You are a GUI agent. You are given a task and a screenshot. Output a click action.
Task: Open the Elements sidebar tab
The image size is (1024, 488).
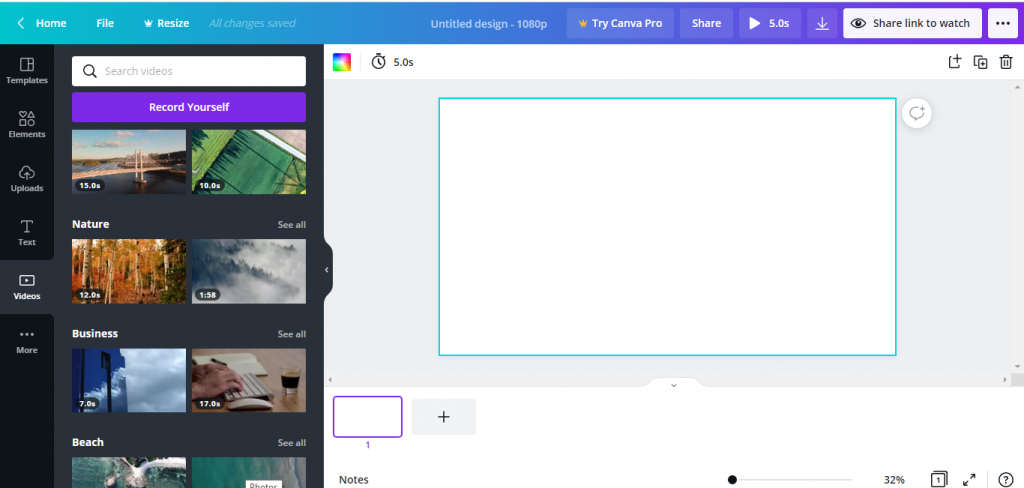[x=27, y=124]
